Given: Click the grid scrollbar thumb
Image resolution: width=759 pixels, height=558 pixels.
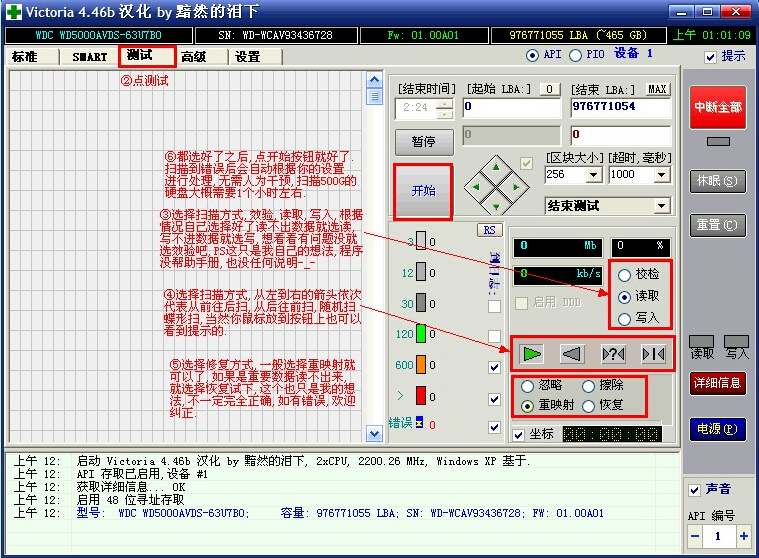Looking at the screenshot, I should pos(374,97).
